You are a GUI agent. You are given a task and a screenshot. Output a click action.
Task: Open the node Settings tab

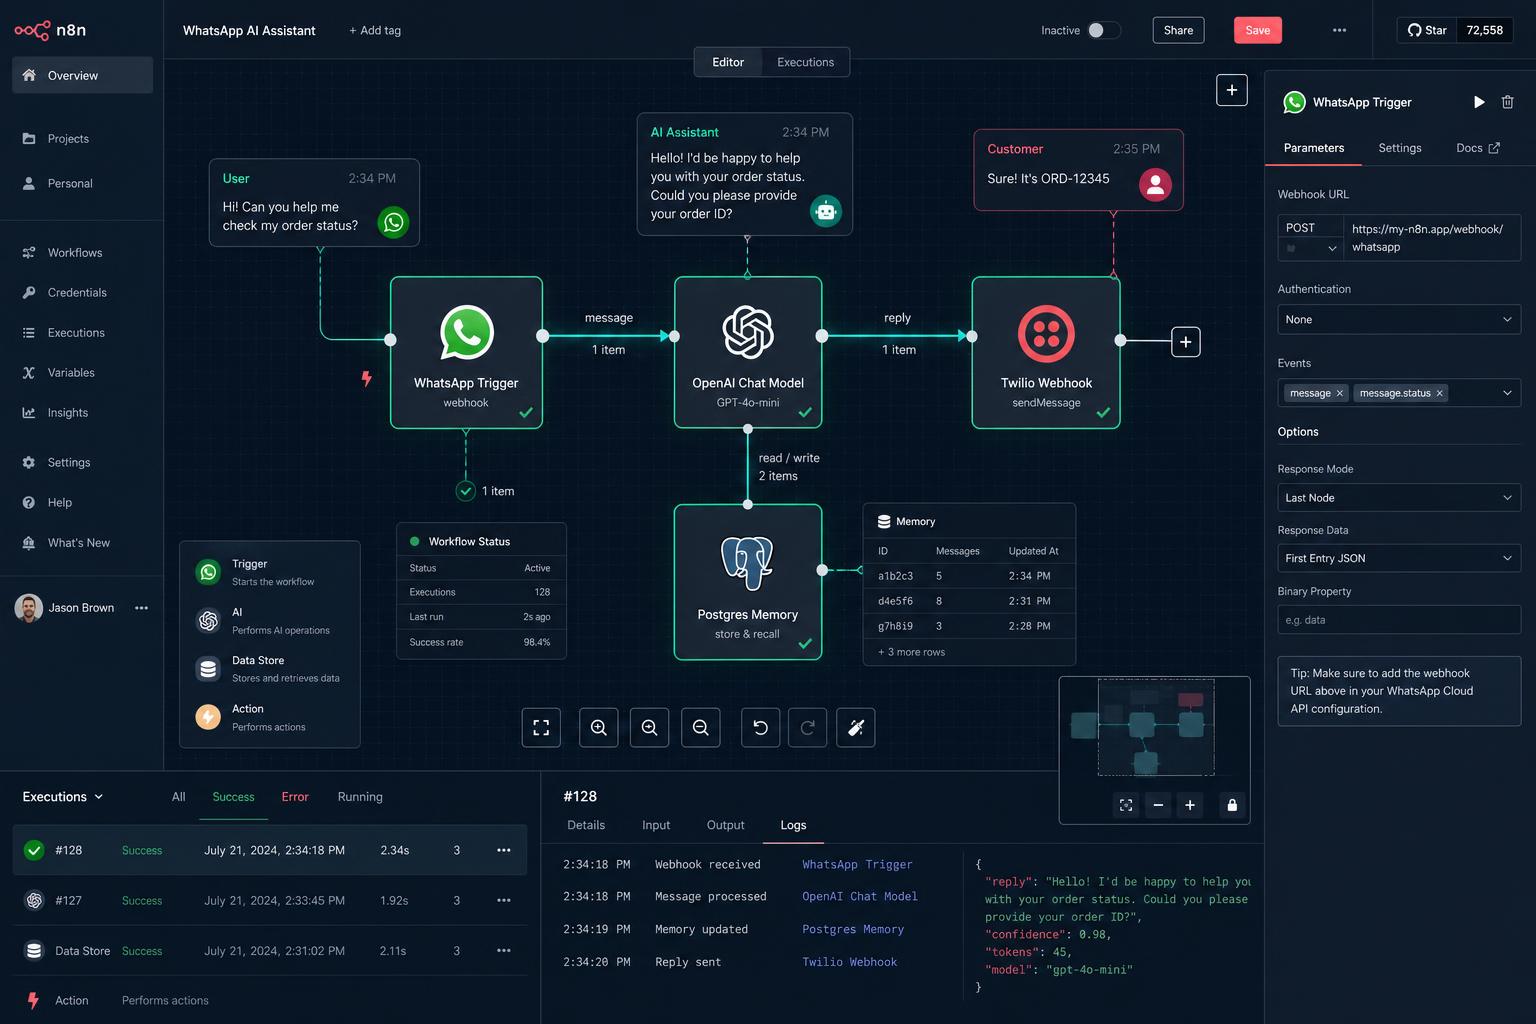(x=1399, y=148)
